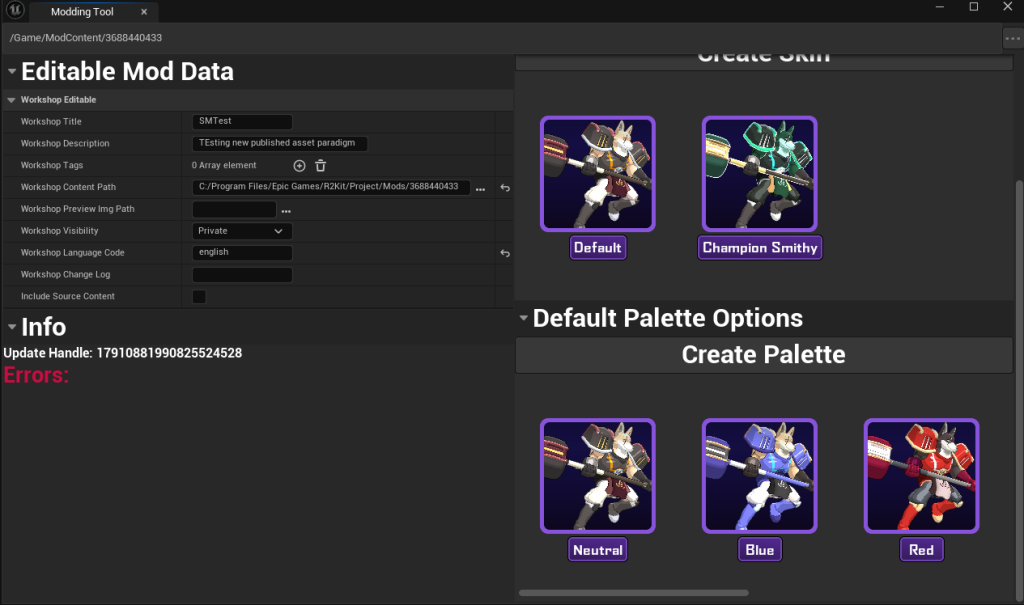Image resolution: width=1024 pixels, height=605 pixels.
Task: Open the Workshop Visibility dropdown
Action: (x=242, y=231)
